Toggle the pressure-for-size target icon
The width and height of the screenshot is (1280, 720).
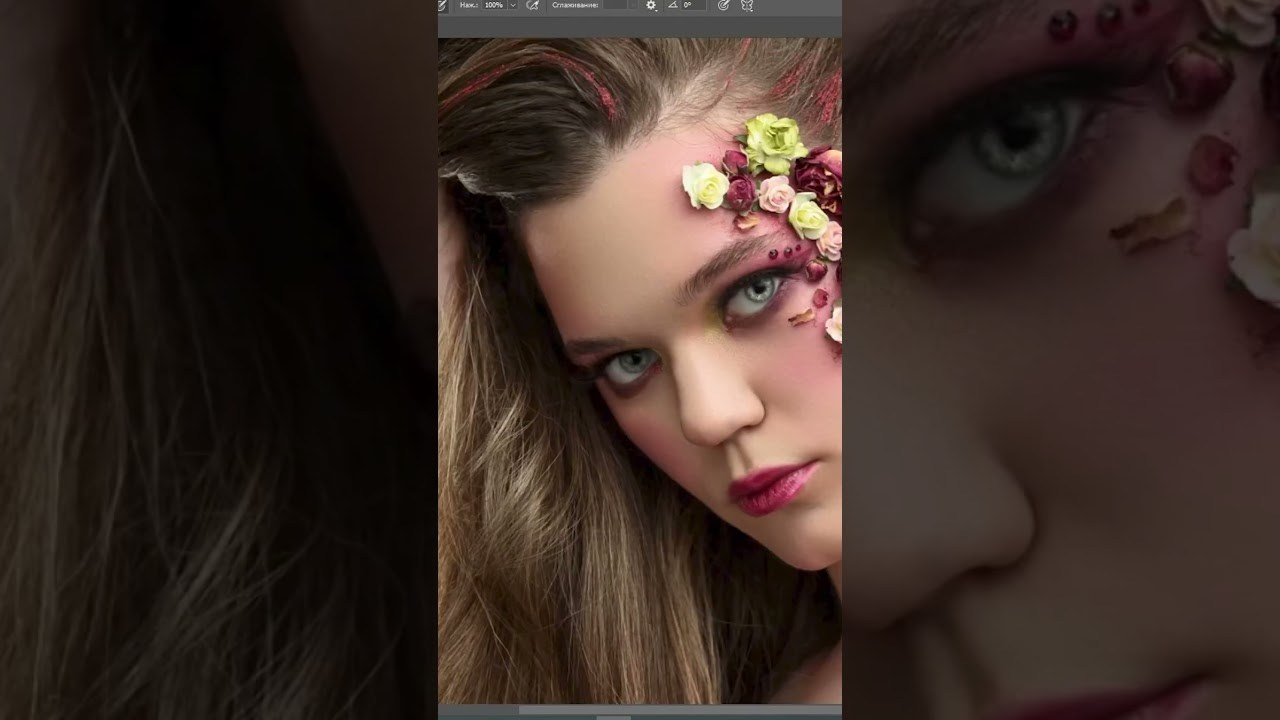point(723,5)
